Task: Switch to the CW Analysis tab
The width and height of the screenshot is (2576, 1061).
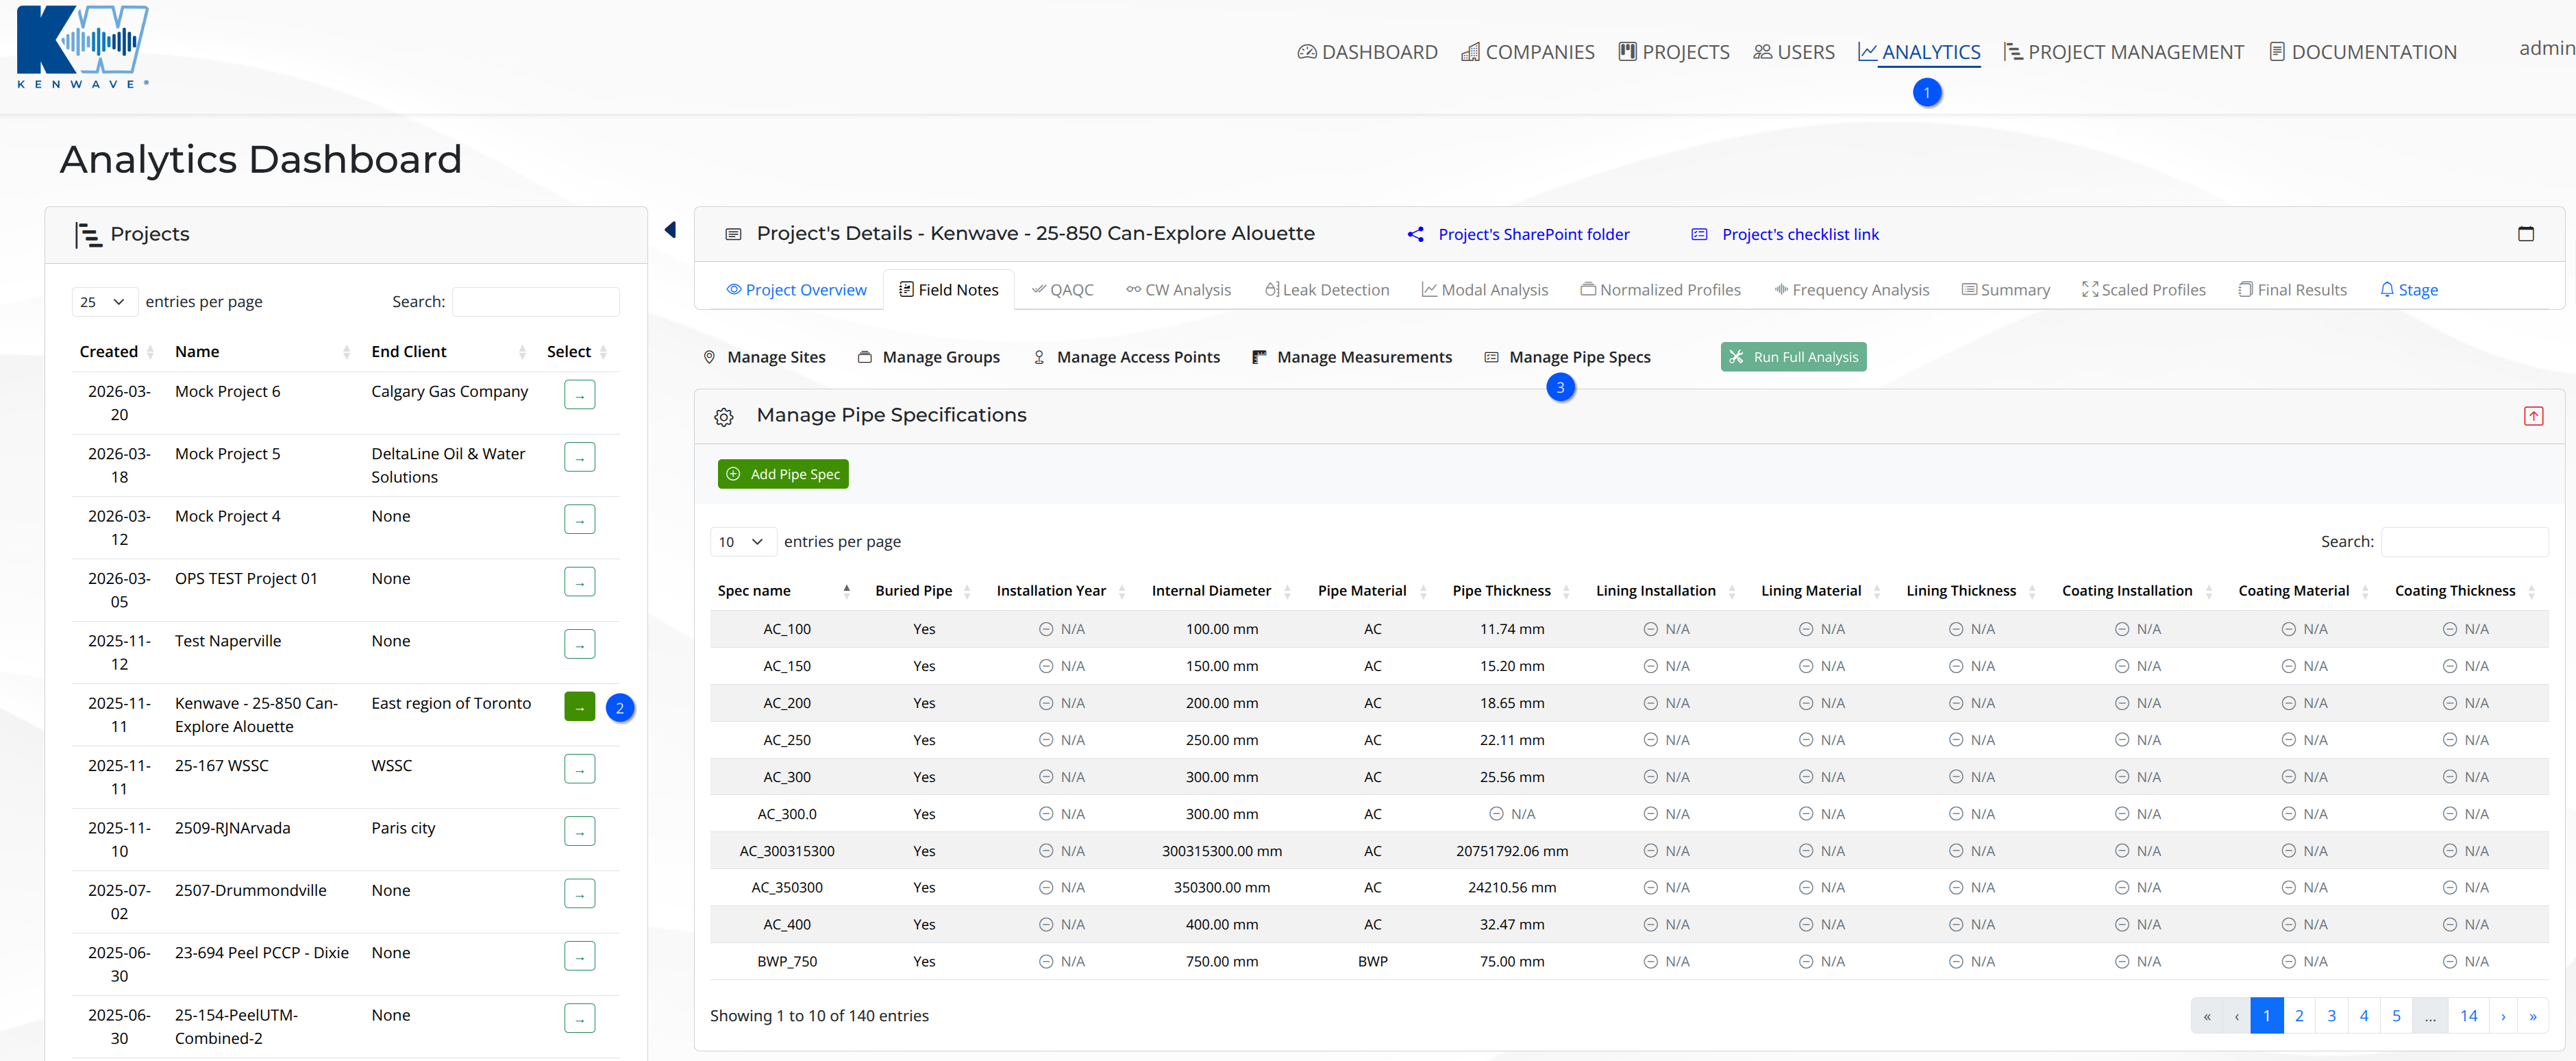Action: 1178,290
